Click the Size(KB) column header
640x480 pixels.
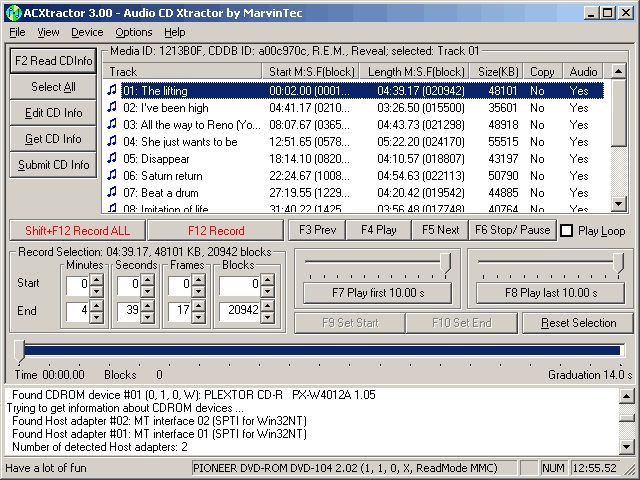click(x=497, y=71)
